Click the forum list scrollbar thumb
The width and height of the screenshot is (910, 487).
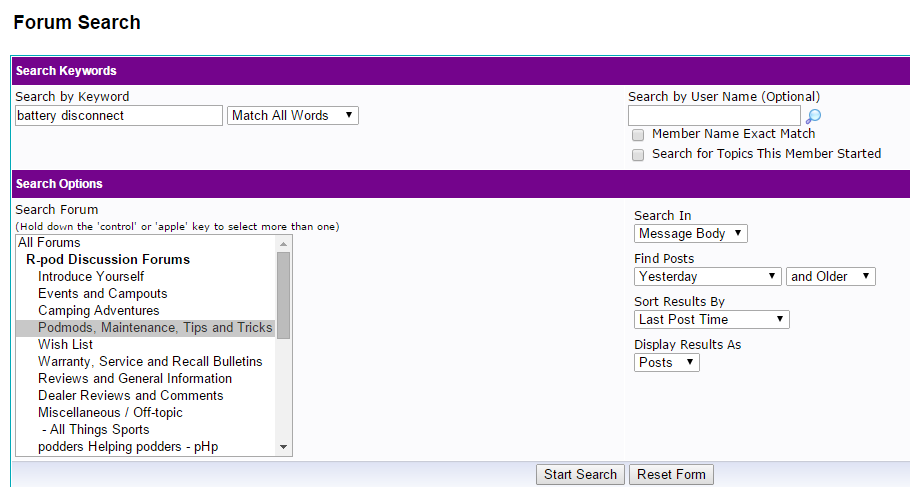tap(283, 295)
